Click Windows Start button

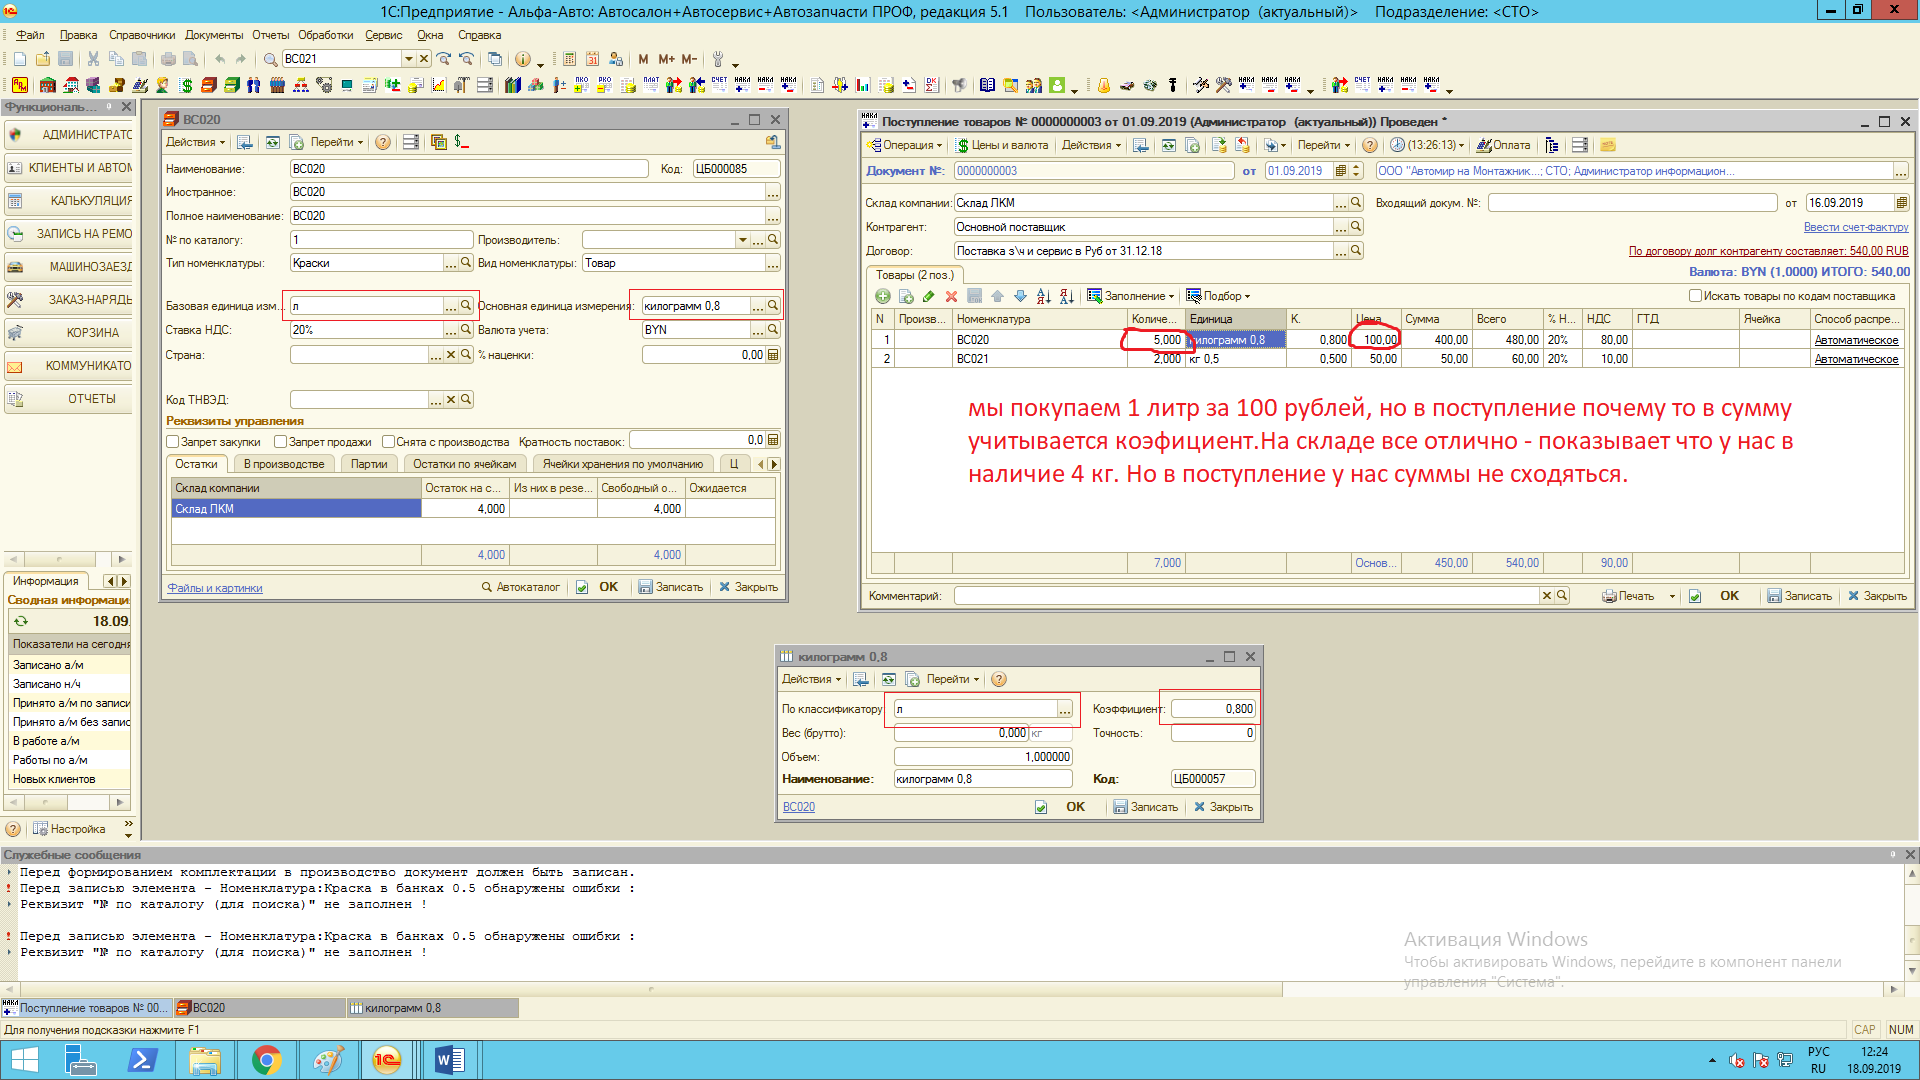point(25,1060)
